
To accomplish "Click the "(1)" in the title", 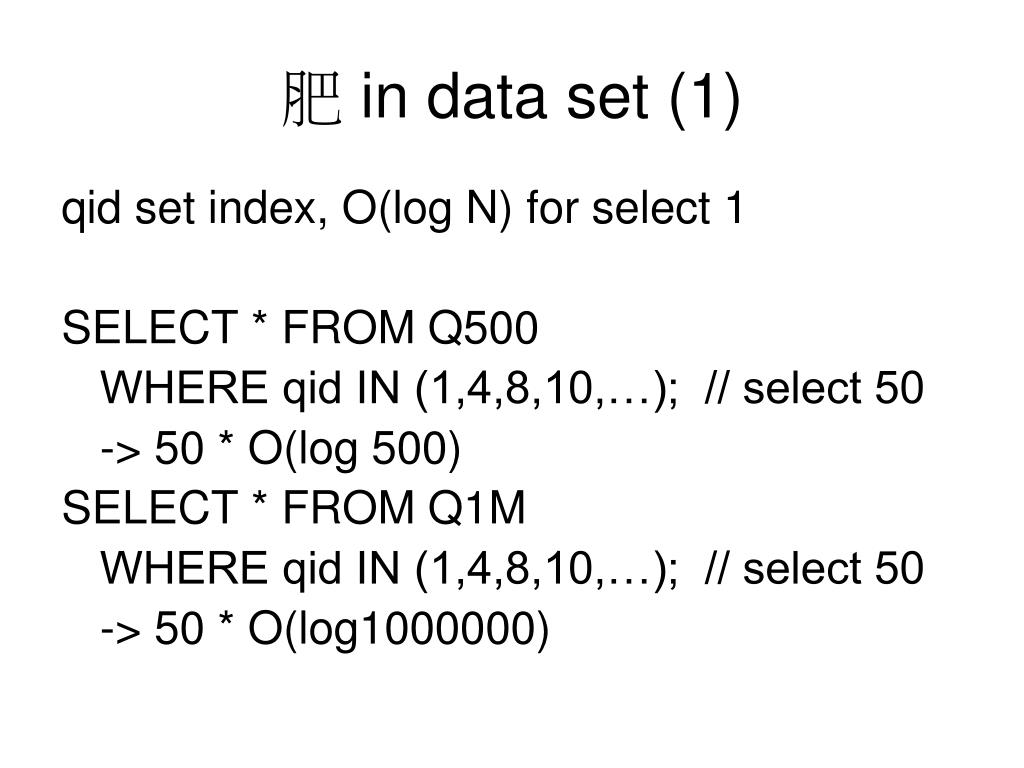I will (x=705, y=98).
